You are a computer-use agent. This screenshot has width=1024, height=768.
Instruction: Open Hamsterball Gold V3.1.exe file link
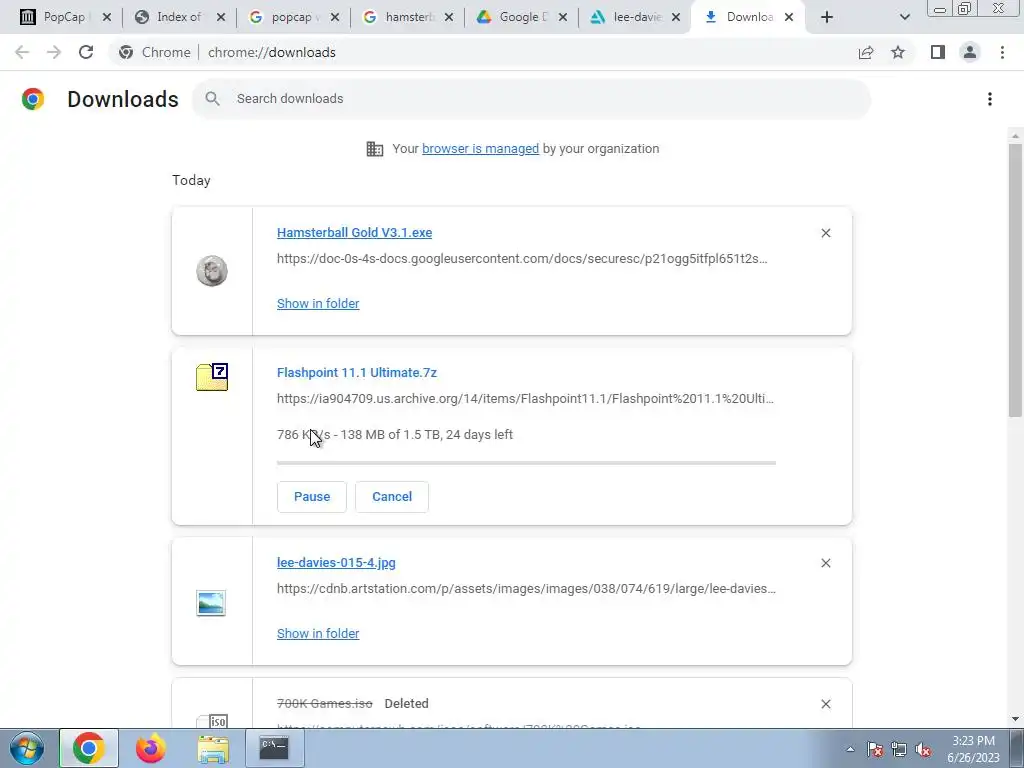point(354,232)
